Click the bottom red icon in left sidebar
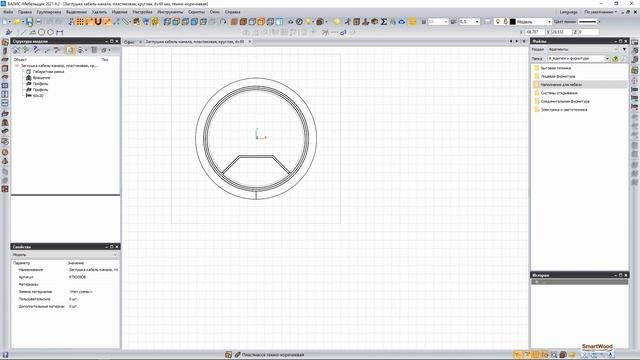This screenshot has width=640, height=360. (5, 189)
